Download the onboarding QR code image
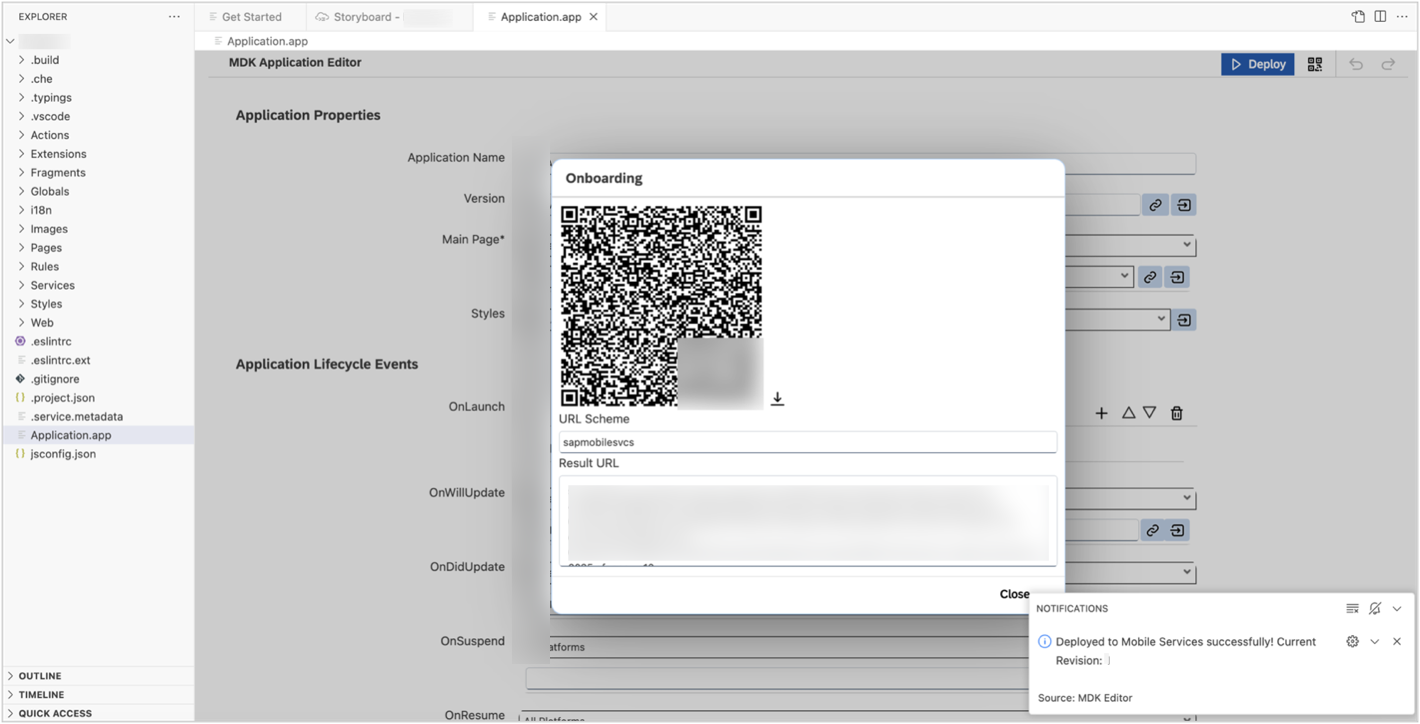 (777, 399)
